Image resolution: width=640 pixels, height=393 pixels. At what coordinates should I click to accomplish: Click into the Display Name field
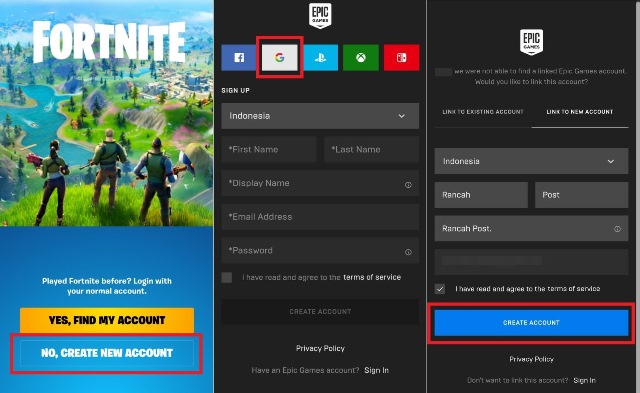click(x=320, y=183)
